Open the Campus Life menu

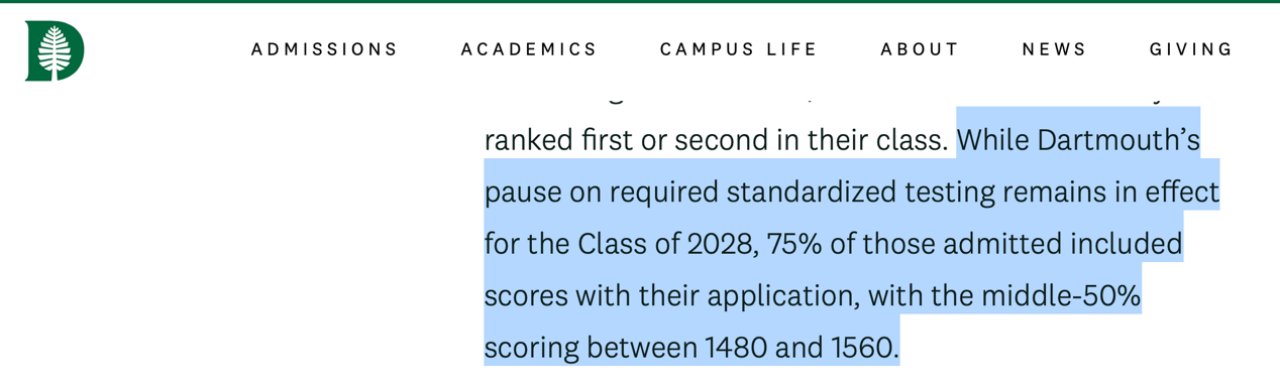click(738, 49)
